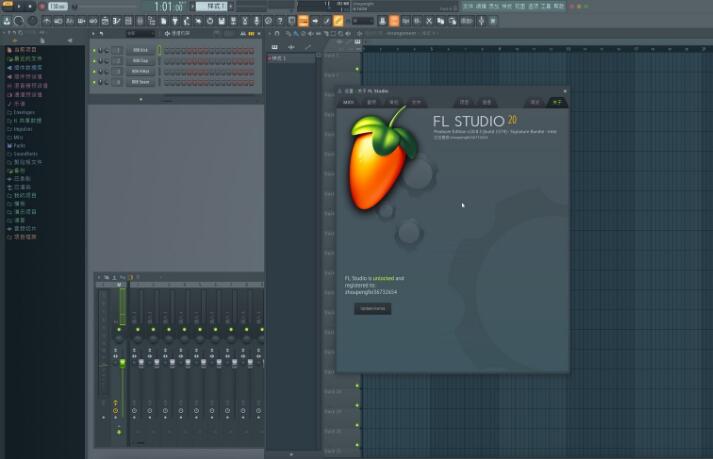Click the first browser item with document icon

21,50
